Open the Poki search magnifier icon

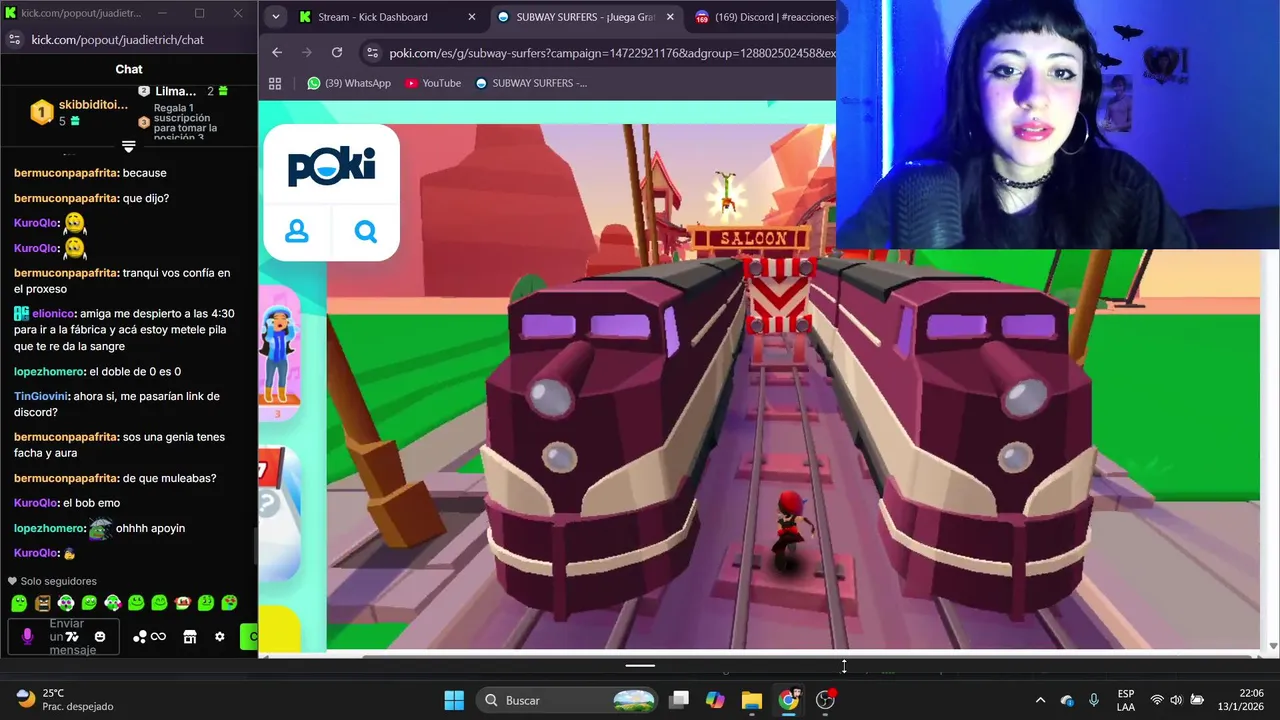point(366,232)
